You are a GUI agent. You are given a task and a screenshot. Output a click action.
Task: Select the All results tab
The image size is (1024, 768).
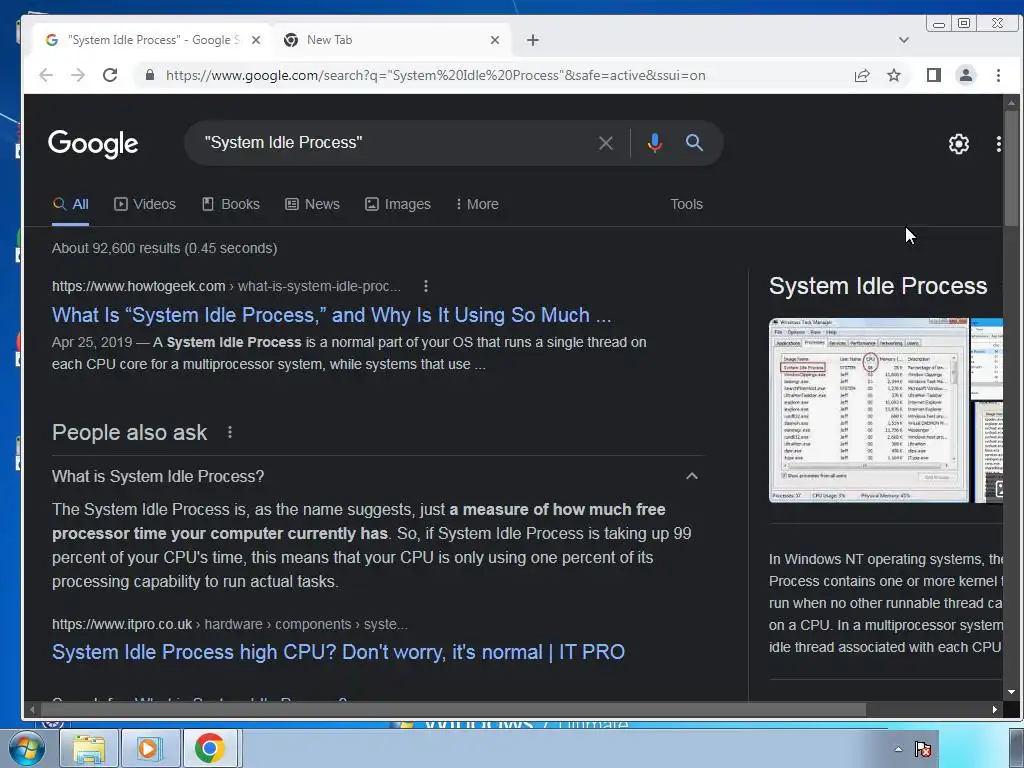pos(71,204)
